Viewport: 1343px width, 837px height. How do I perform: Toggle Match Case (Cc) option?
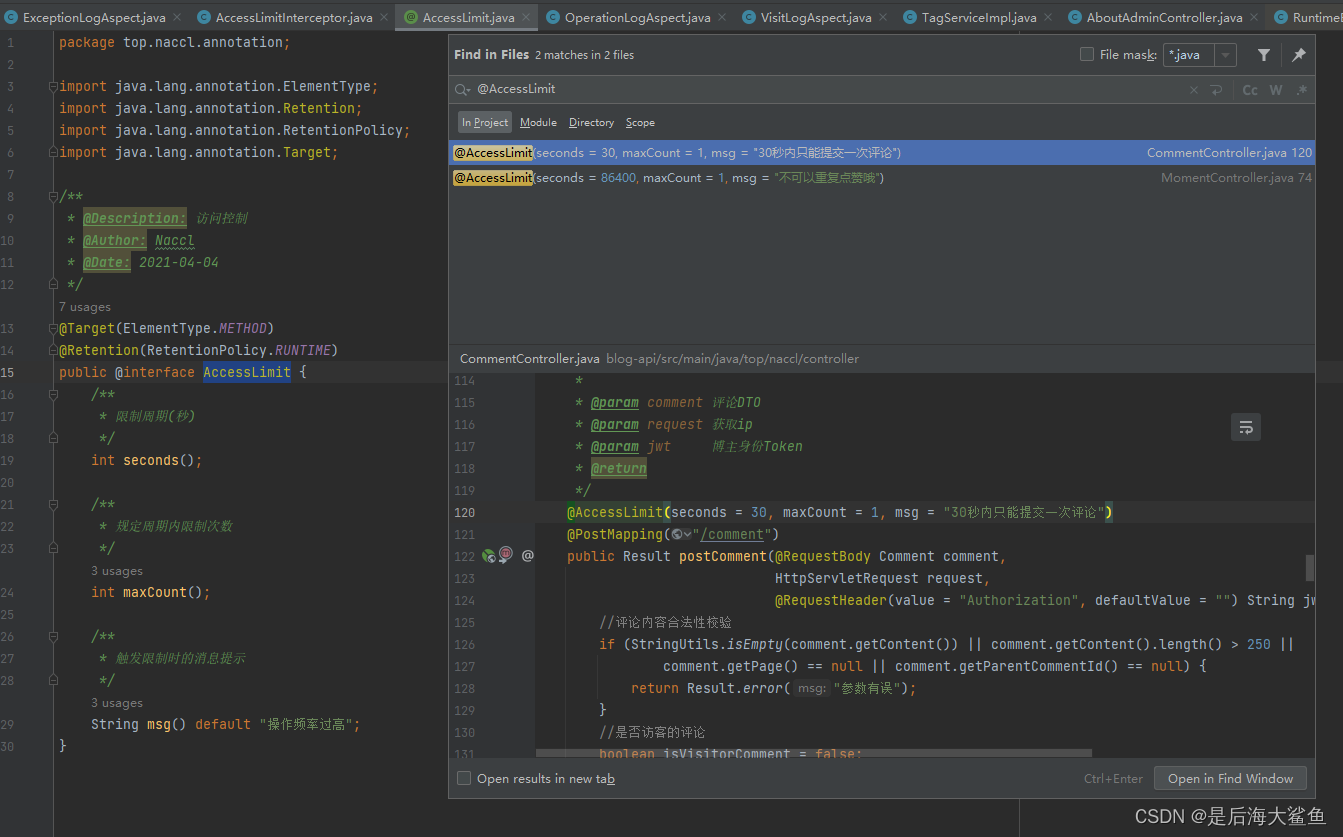click(1250, 90)
